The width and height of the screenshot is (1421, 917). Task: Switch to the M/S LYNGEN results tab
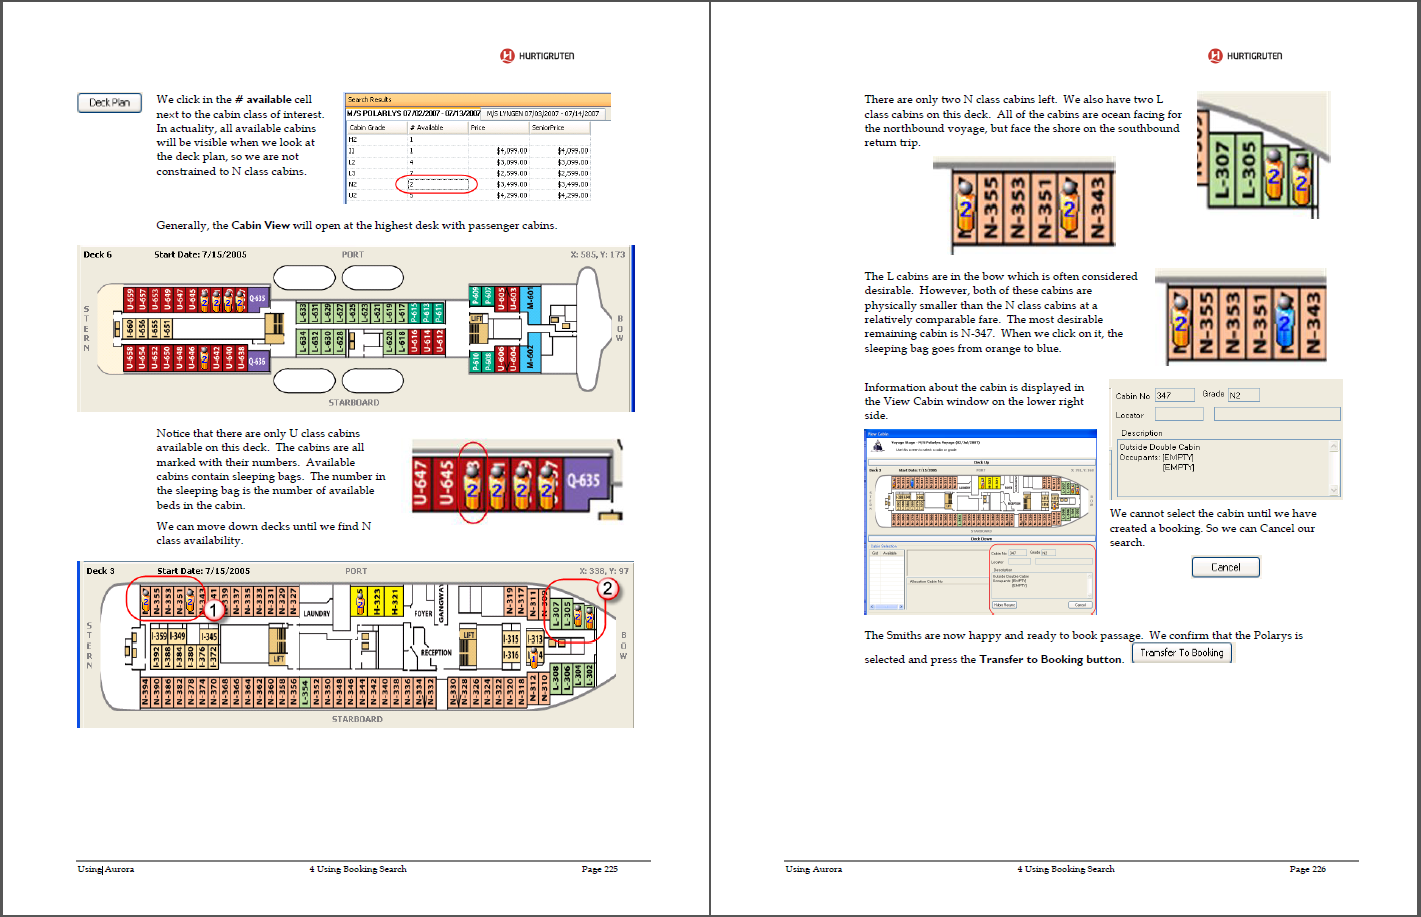point(543,114)
